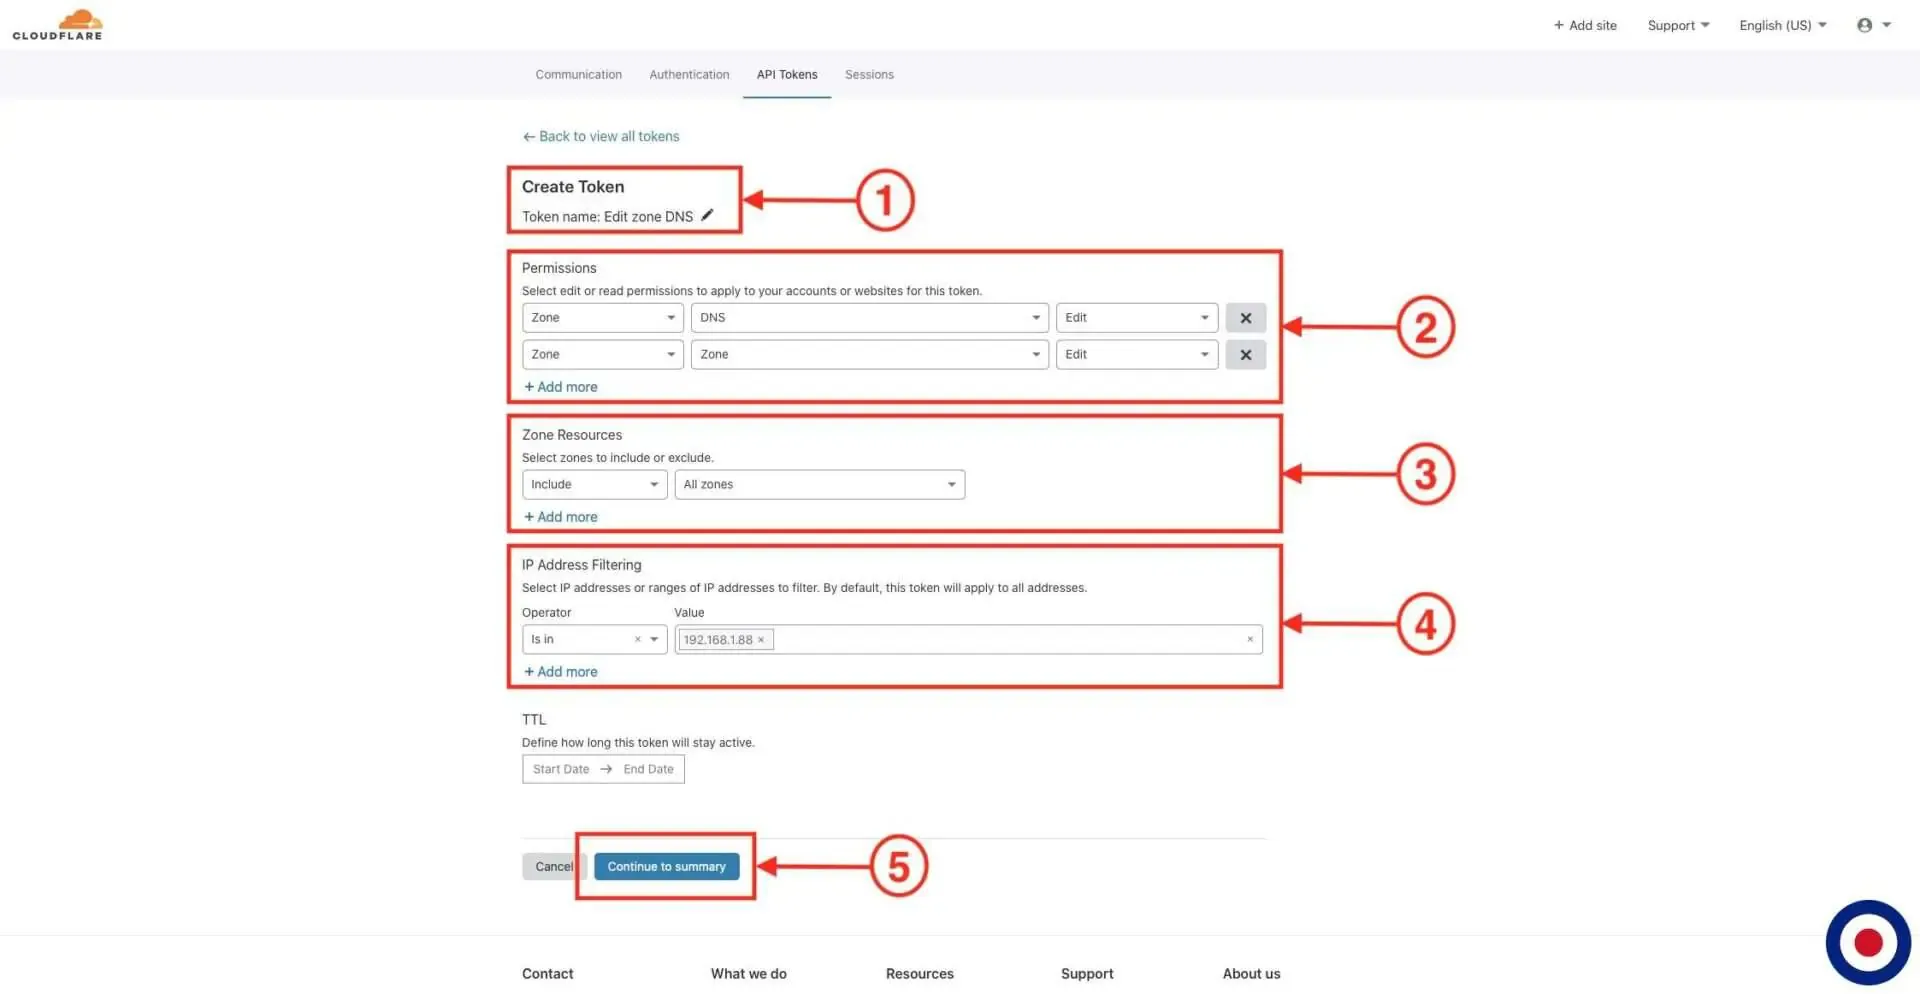Expand the DNS permission dropdown
1920x994 pixels.
pos(868,318)
